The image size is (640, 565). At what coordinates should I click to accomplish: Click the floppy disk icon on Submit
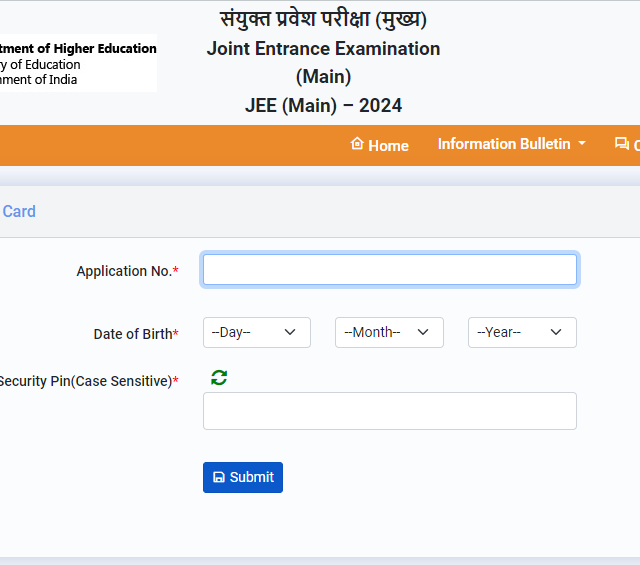point(219,478)
